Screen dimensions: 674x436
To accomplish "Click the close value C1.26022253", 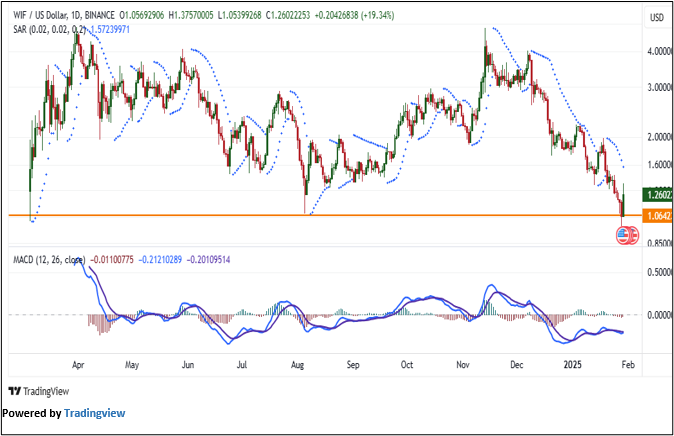I will (x=288, y=15).
